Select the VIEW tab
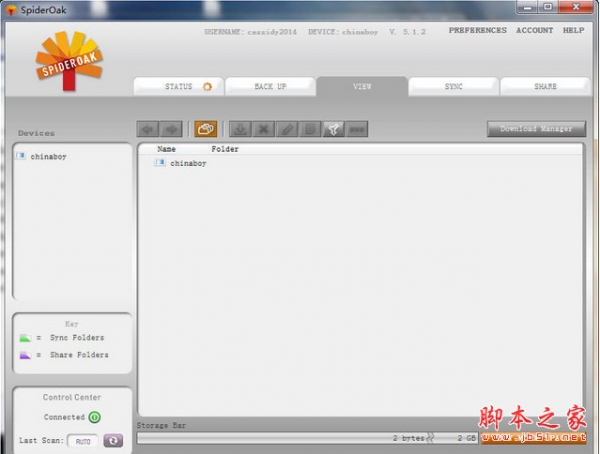Image resolution: width=600 pixels, height=454 pixels. pos(362,87)
